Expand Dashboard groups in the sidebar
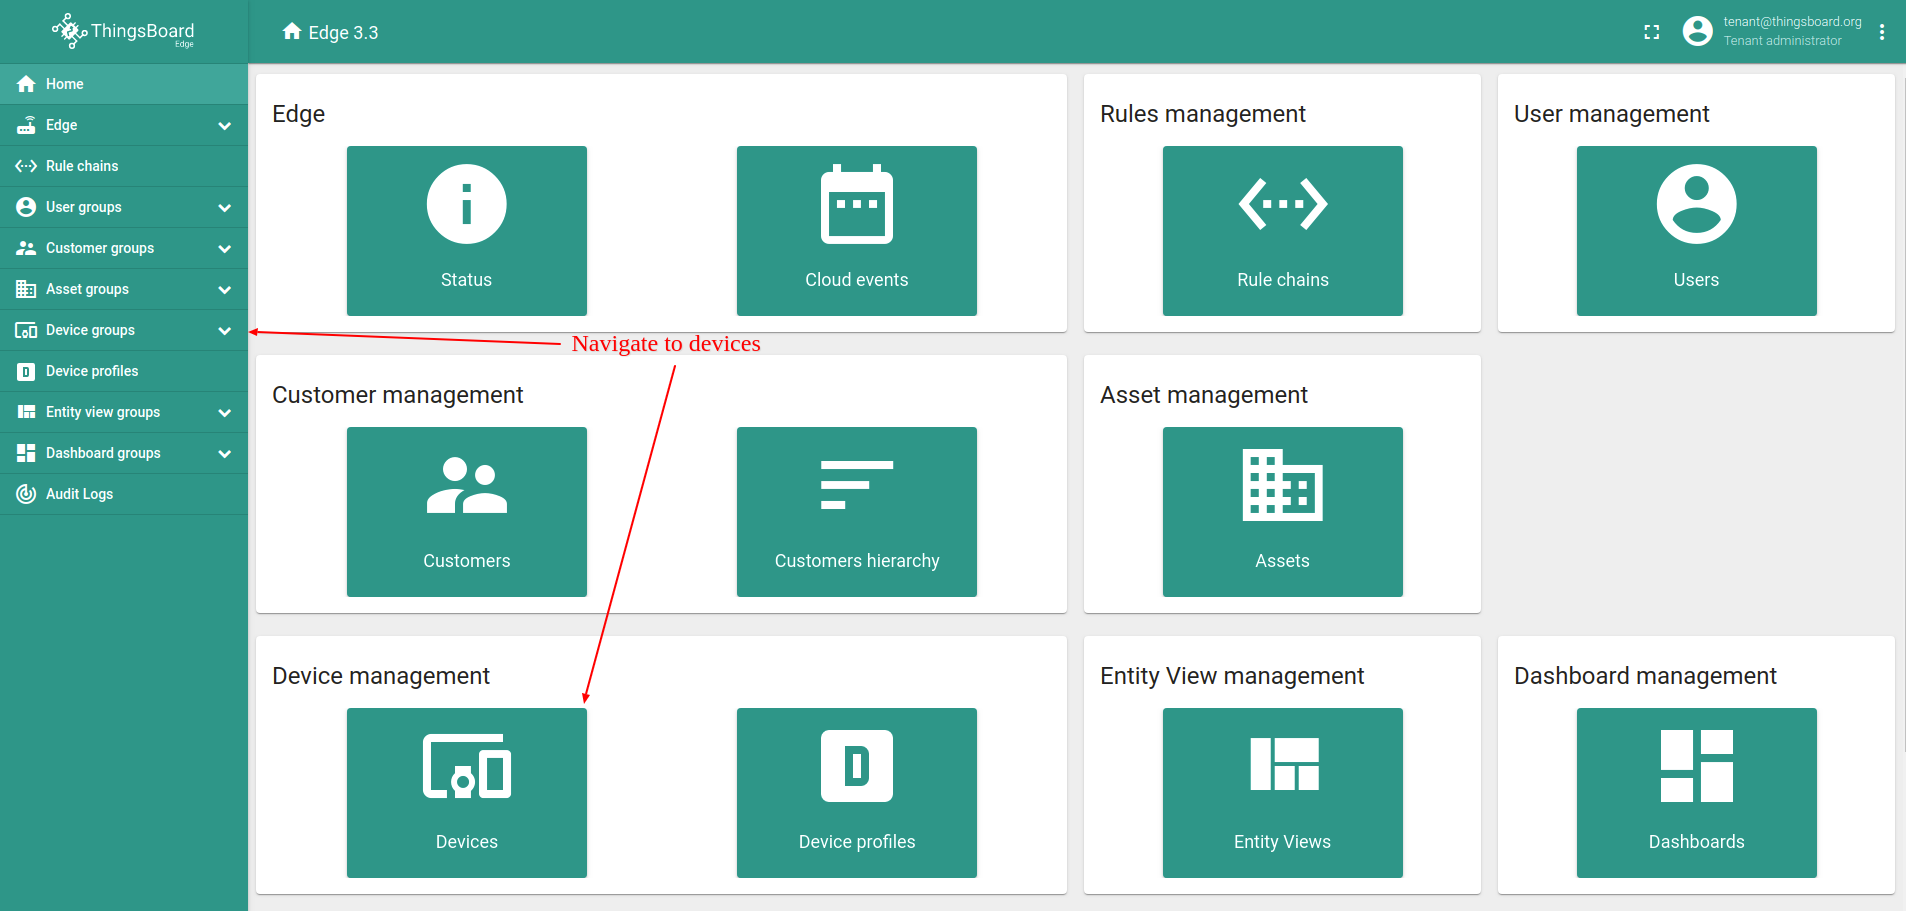 [x=225, y=454]
